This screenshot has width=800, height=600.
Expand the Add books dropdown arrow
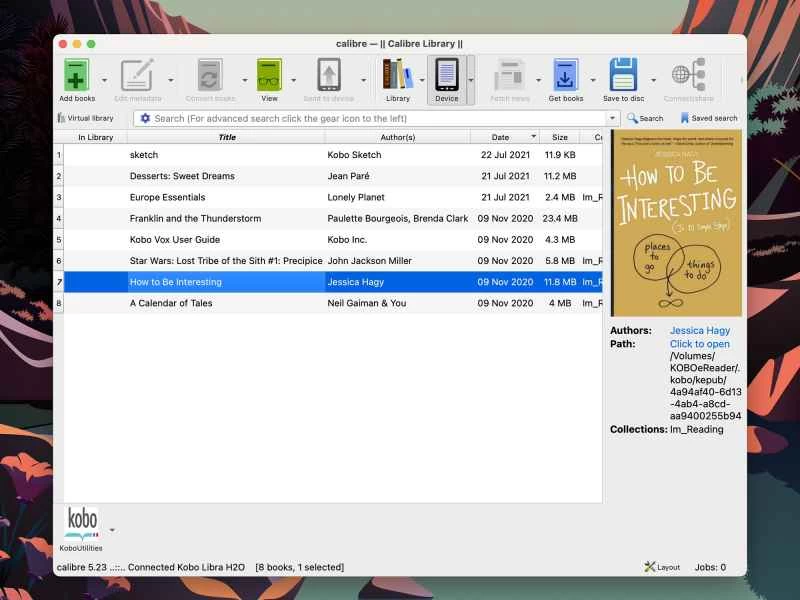pyautogui.click(x=102, y=80)
